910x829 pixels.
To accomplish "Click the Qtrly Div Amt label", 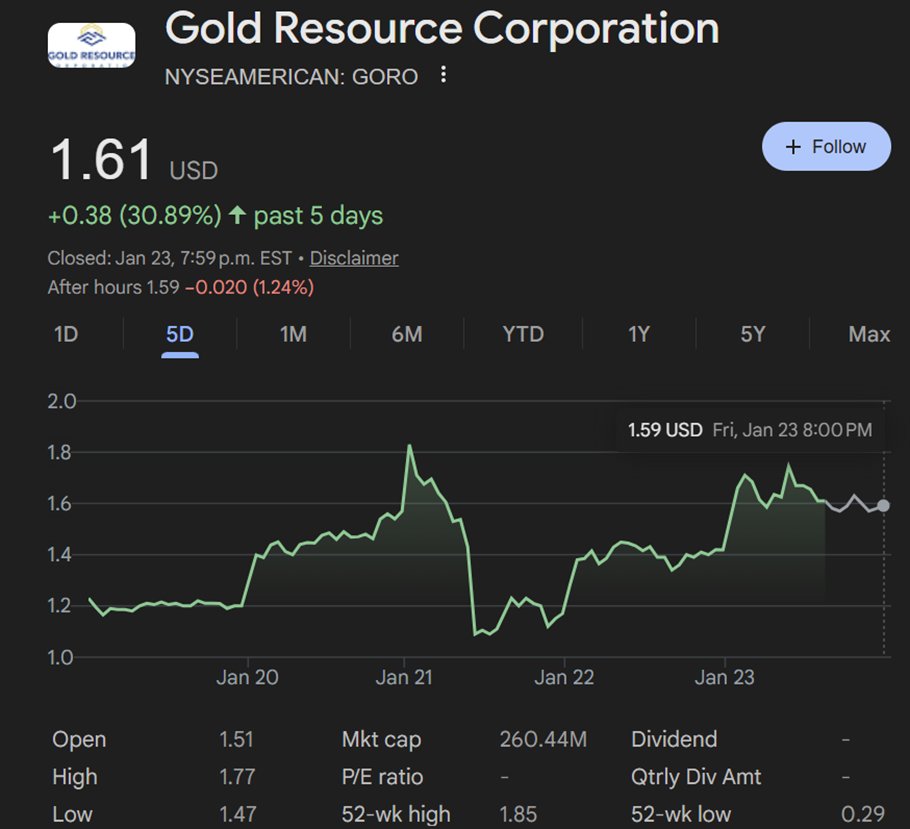I will click(x=696, y=777).
